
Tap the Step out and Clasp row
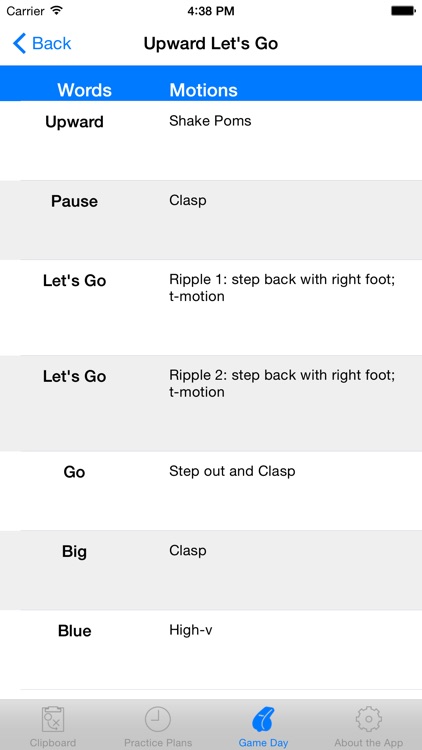click(x=211, y=491)
